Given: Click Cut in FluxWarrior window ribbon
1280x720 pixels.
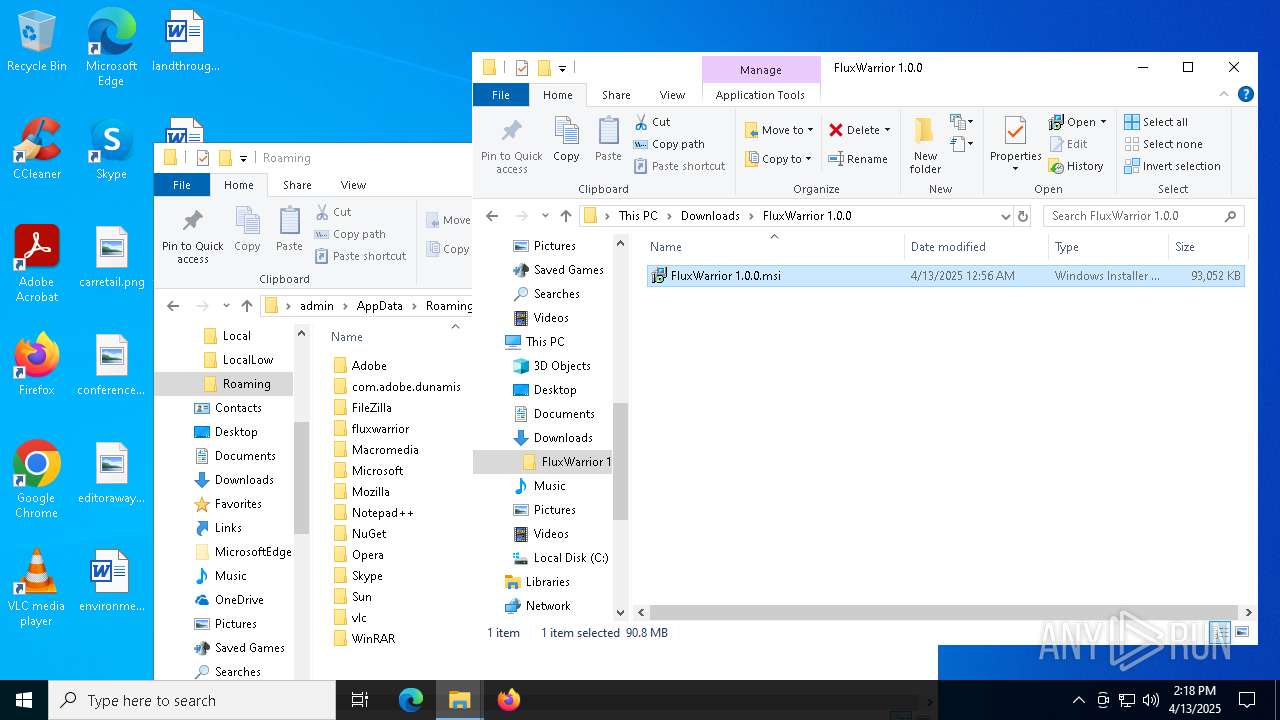Looking at the screenshot, I should [652, 122].
